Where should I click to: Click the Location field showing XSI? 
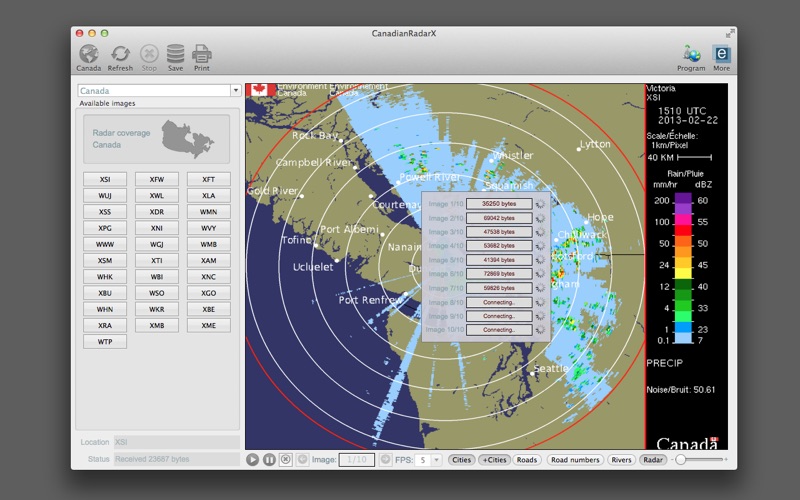pyautogui.click(x=177, y=442)
